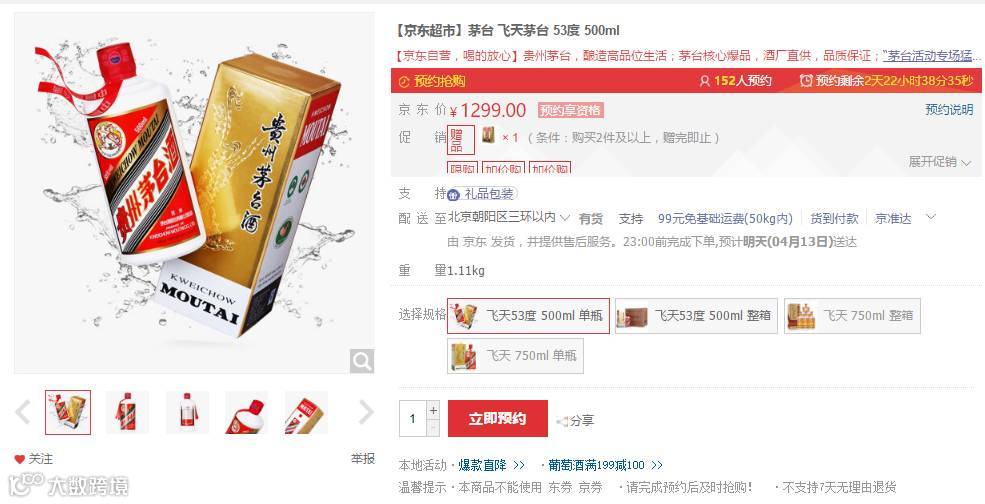Viewport: 985px width, 504px height.
Task: Select 飞天53度 500ml 整箱 option
Action: pos(696,315)
